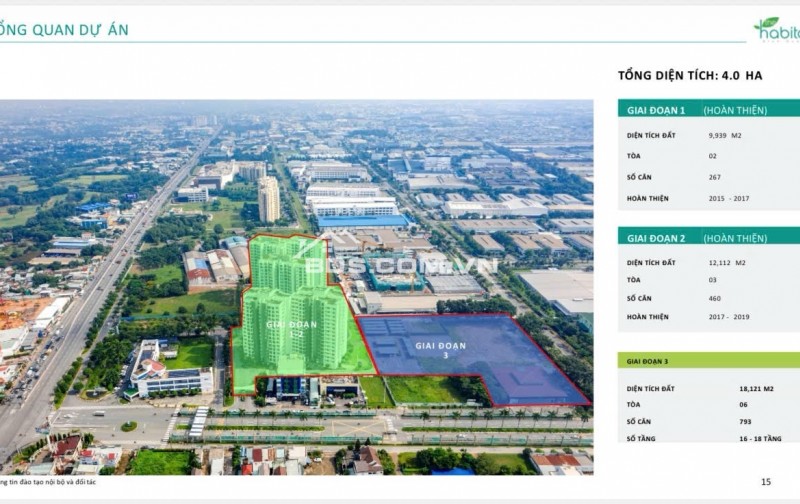Click the aerial project overview photo
Viewport: 800px width, 504px height.
tap(296, 287)
